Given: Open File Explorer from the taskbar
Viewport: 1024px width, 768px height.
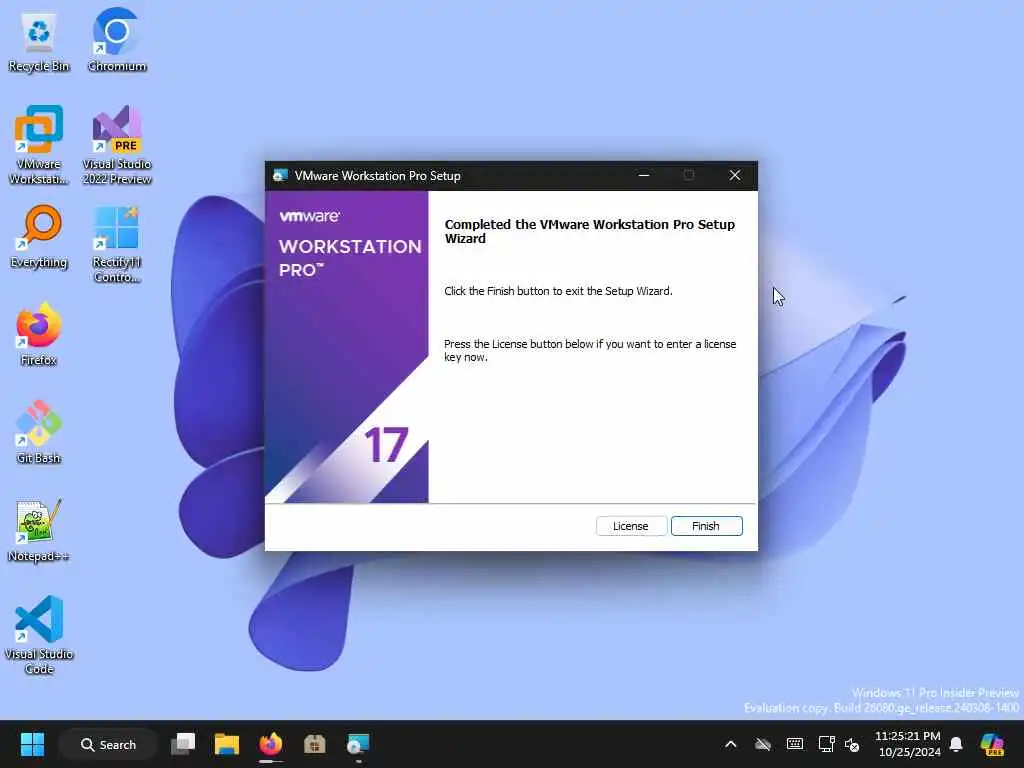Looking at the screenshot, I should (x=227, y=744).
